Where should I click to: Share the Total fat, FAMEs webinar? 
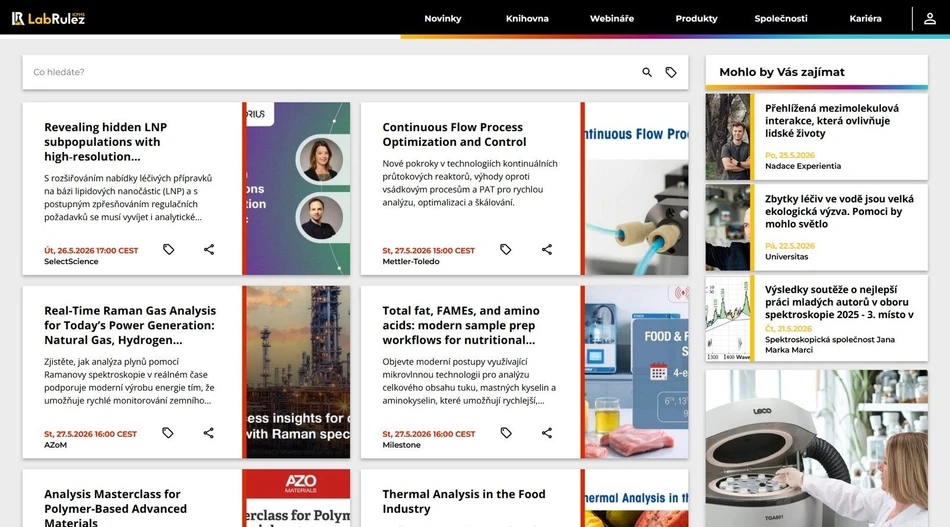click(546, 433)
